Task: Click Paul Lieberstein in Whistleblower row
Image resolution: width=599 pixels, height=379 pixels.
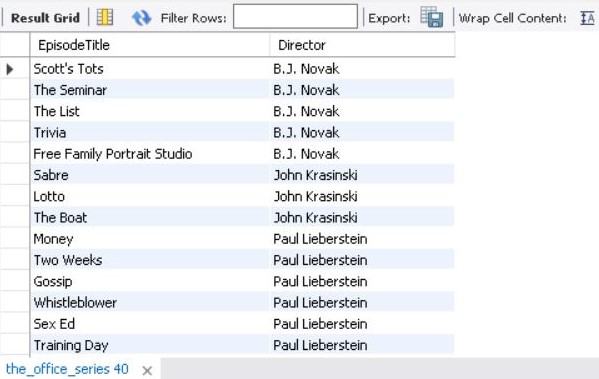Action: (x=362, y=303)
